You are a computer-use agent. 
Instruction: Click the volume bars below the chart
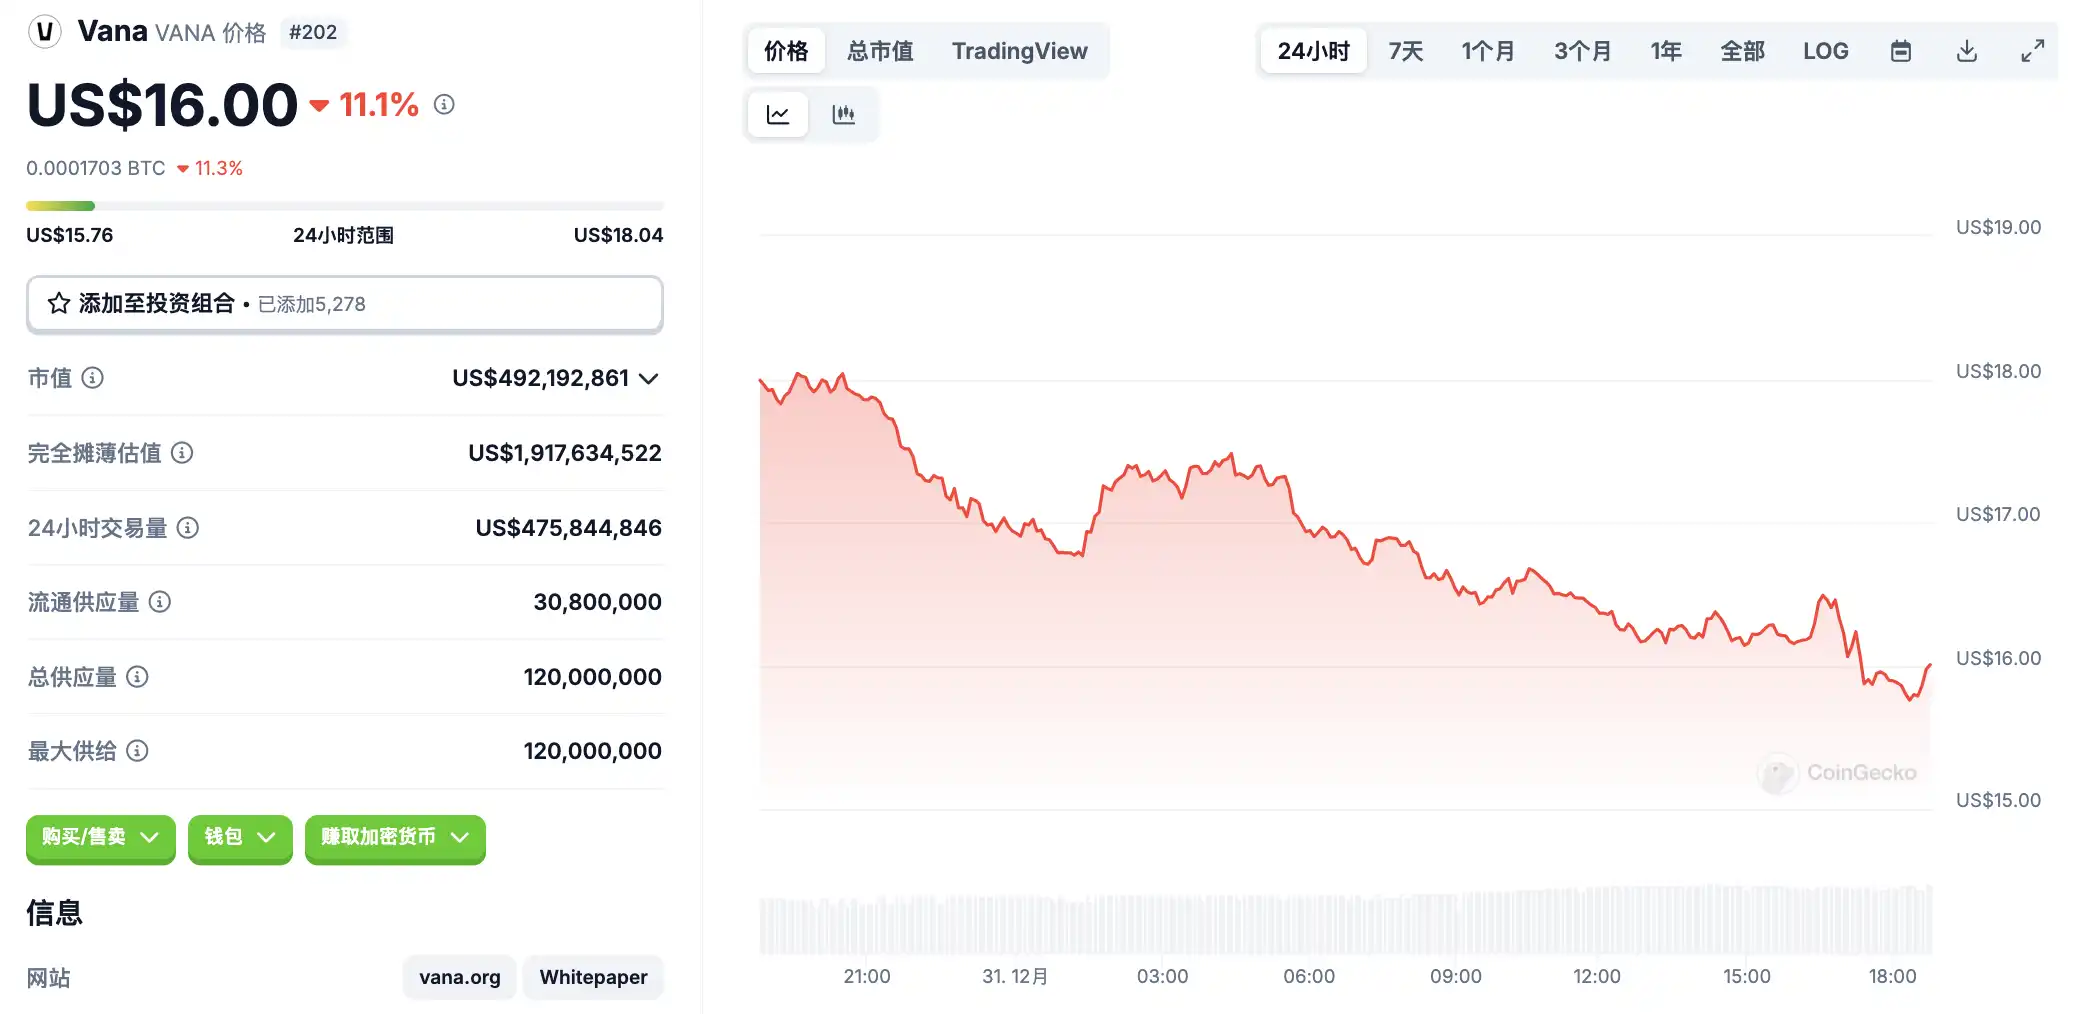[1345, 920]
